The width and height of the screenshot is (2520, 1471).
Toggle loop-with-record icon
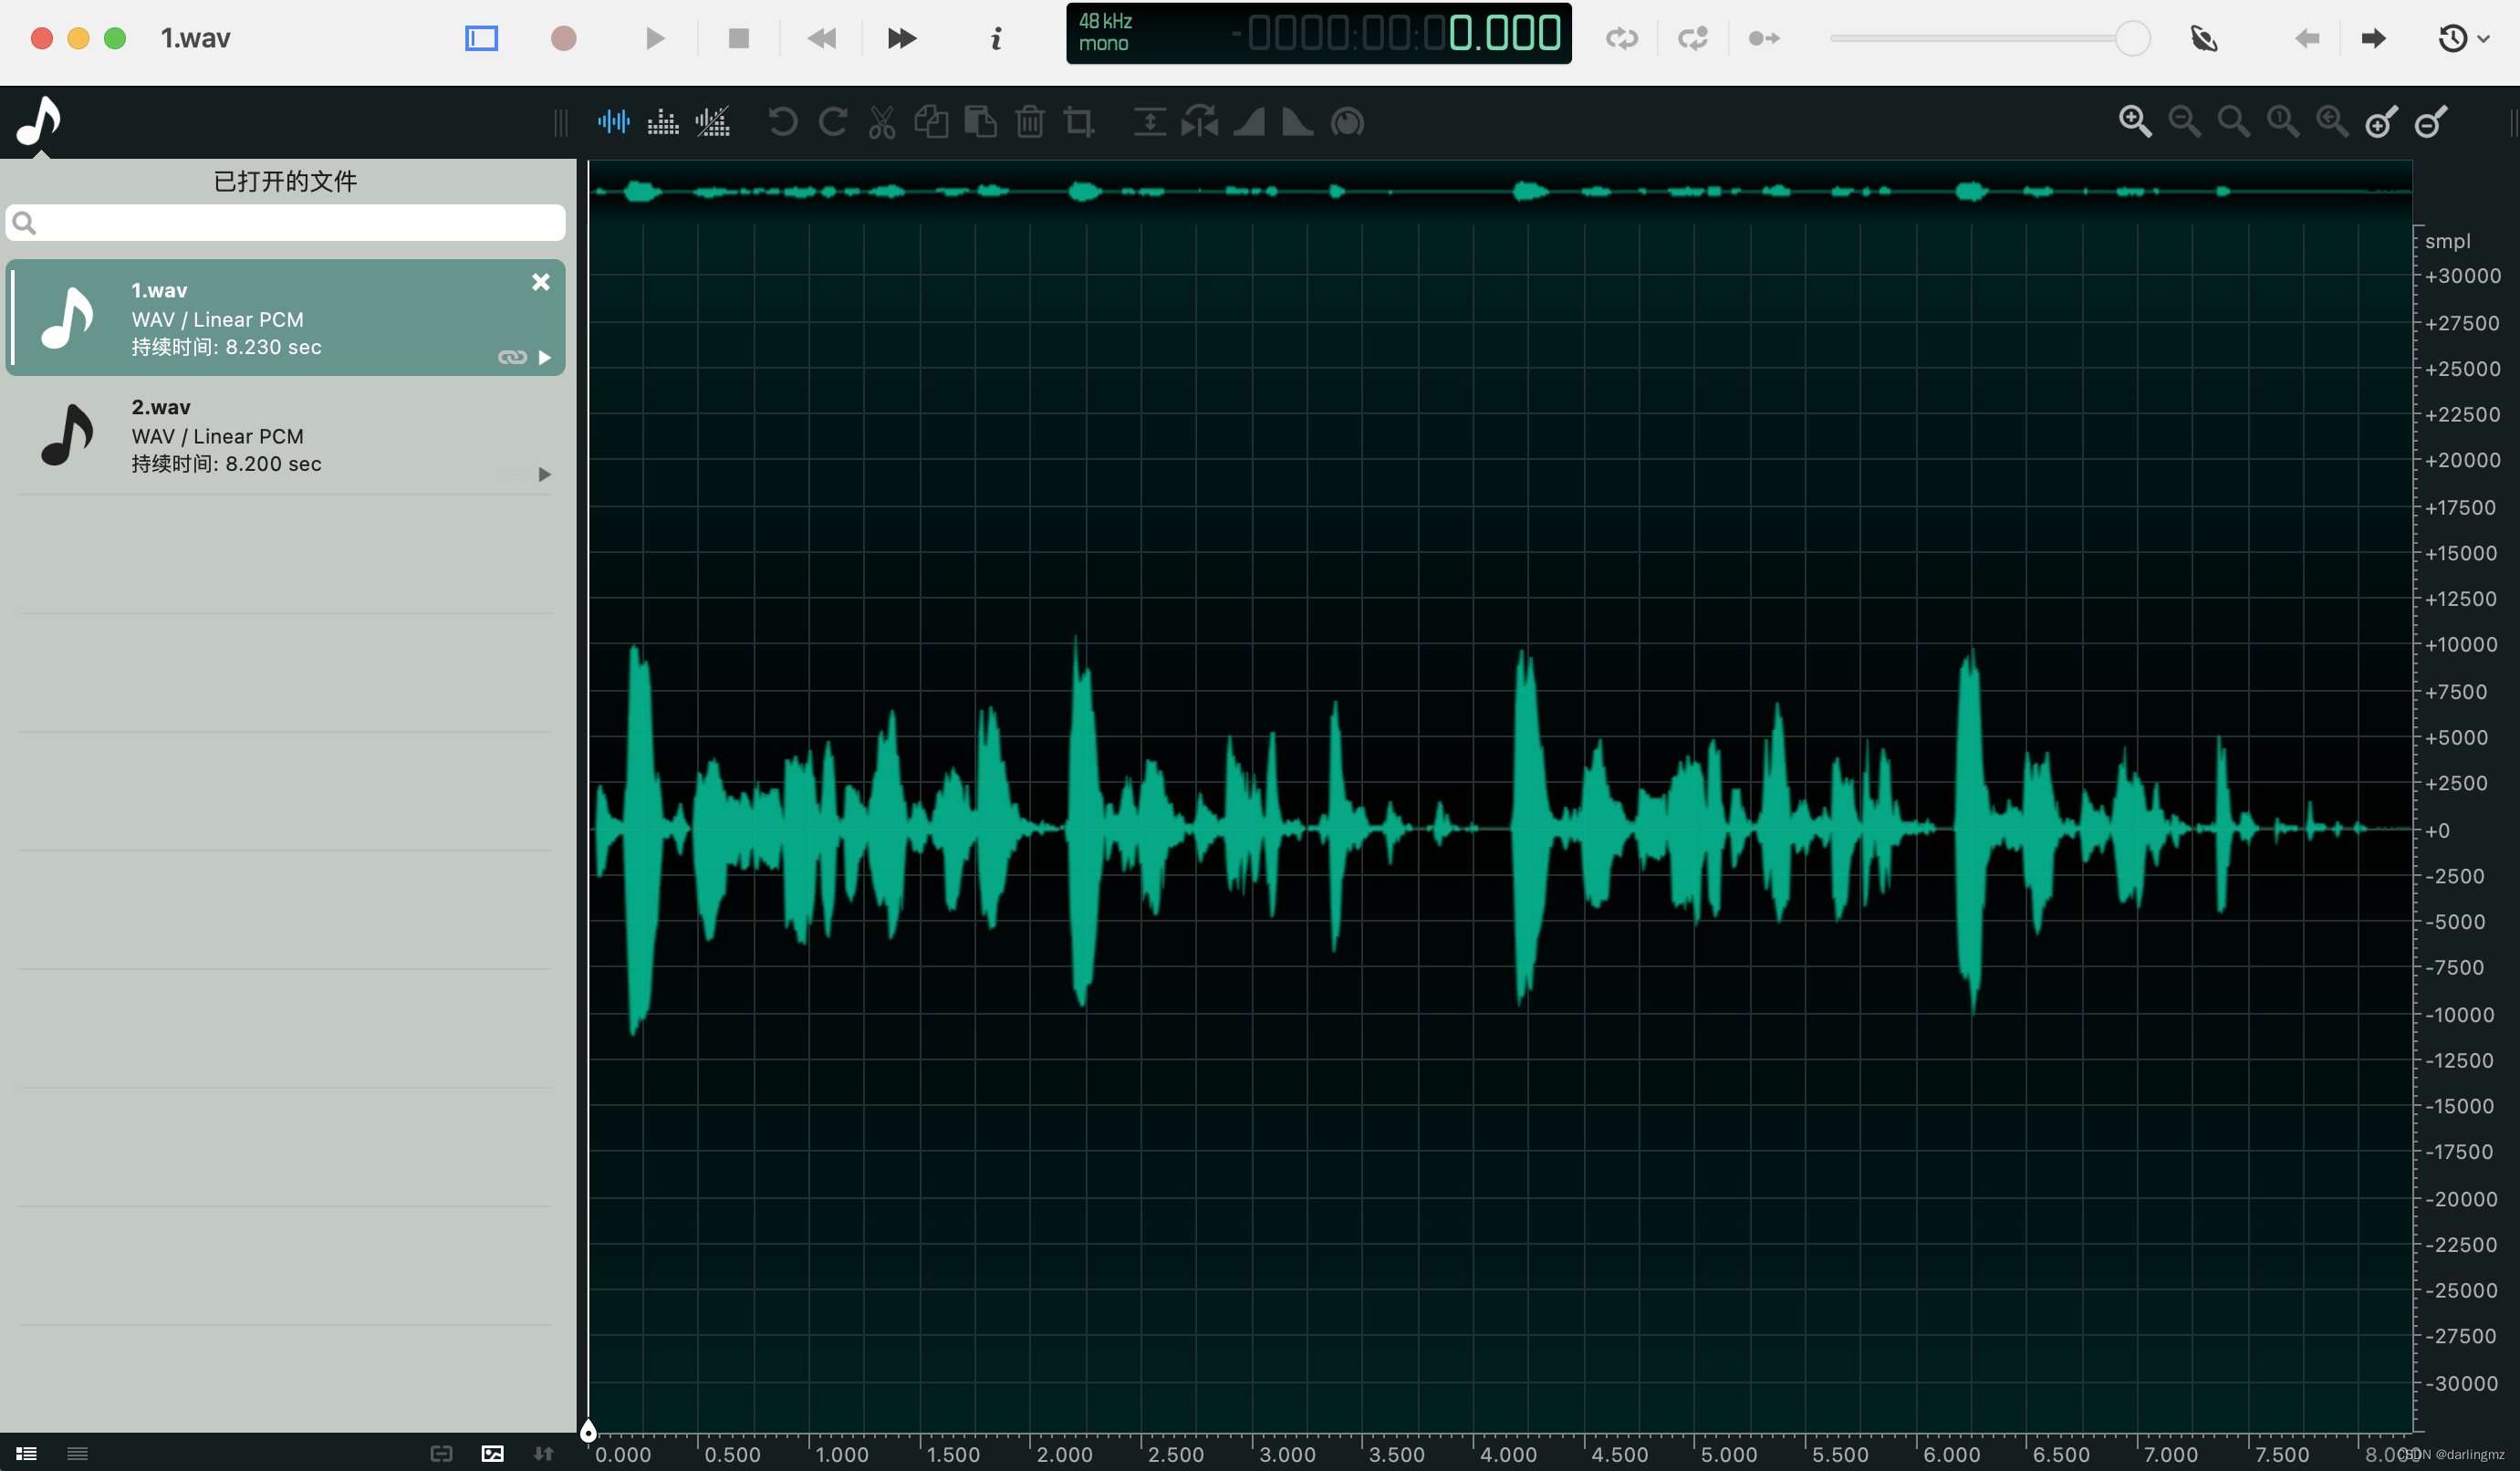click(1693, 38)
